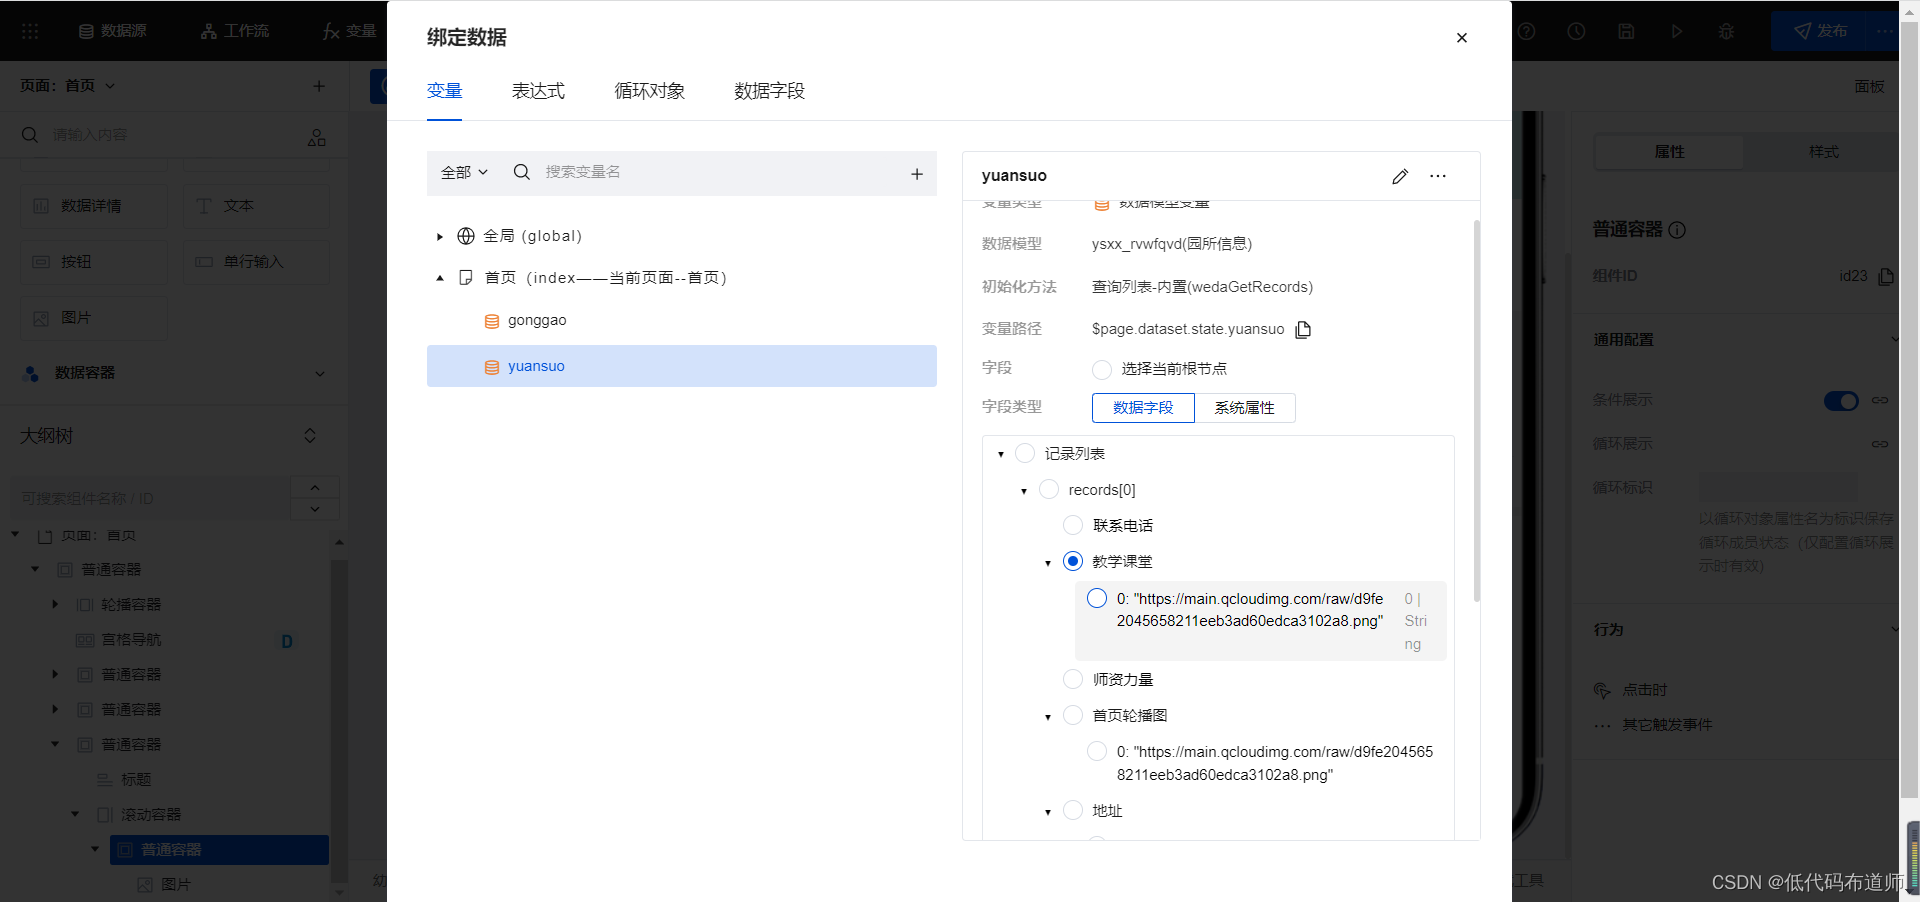Open the apps grid menu icon
The width and height of the screenshot is (1920, 902).
pyautogui.click(x=30, y=31)
